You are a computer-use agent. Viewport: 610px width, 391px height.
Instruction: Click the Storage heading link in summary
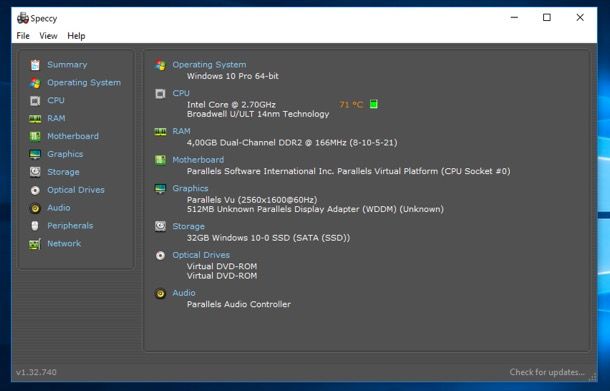coord(189,226)
